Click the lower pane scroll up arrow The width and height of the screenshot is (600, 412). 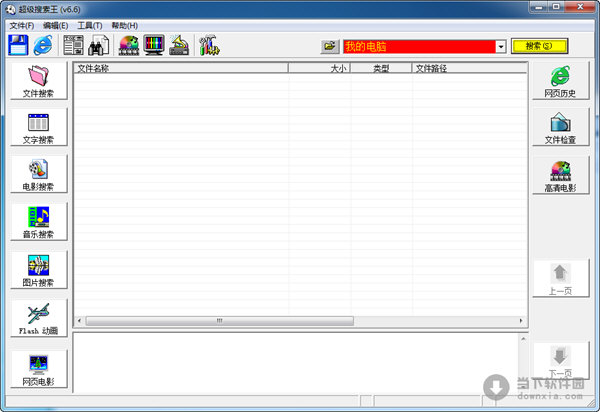(523, 339)
